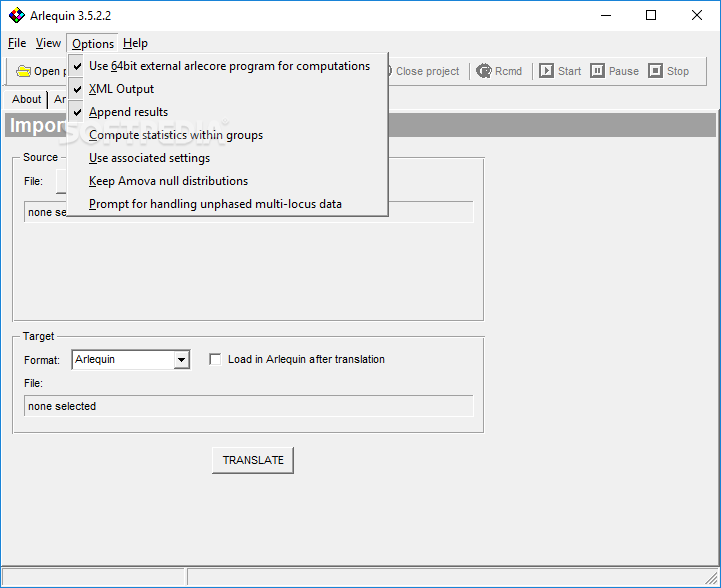Toggle Append results option
This screenshot has width=721, height=588.
[x=228, y=112]
